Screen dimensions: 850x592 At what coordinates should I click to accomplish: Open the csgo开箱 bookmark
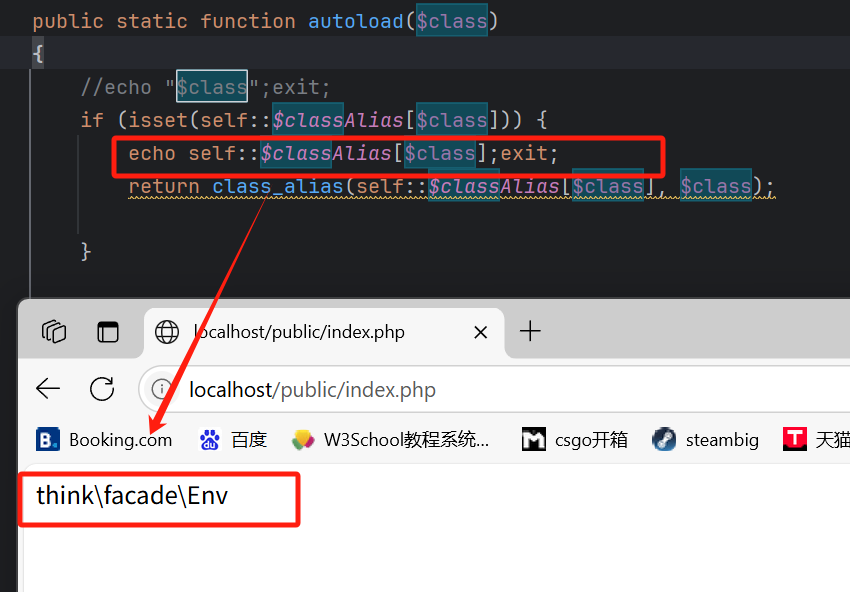coord(575,440)
